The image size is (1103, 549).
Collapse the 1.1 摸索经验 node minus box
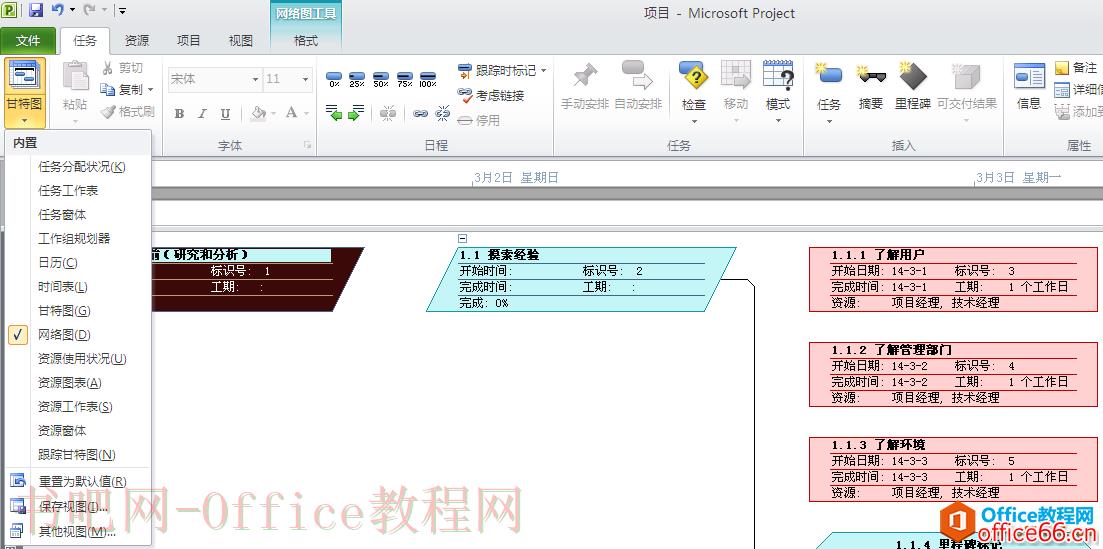[462, 239]
